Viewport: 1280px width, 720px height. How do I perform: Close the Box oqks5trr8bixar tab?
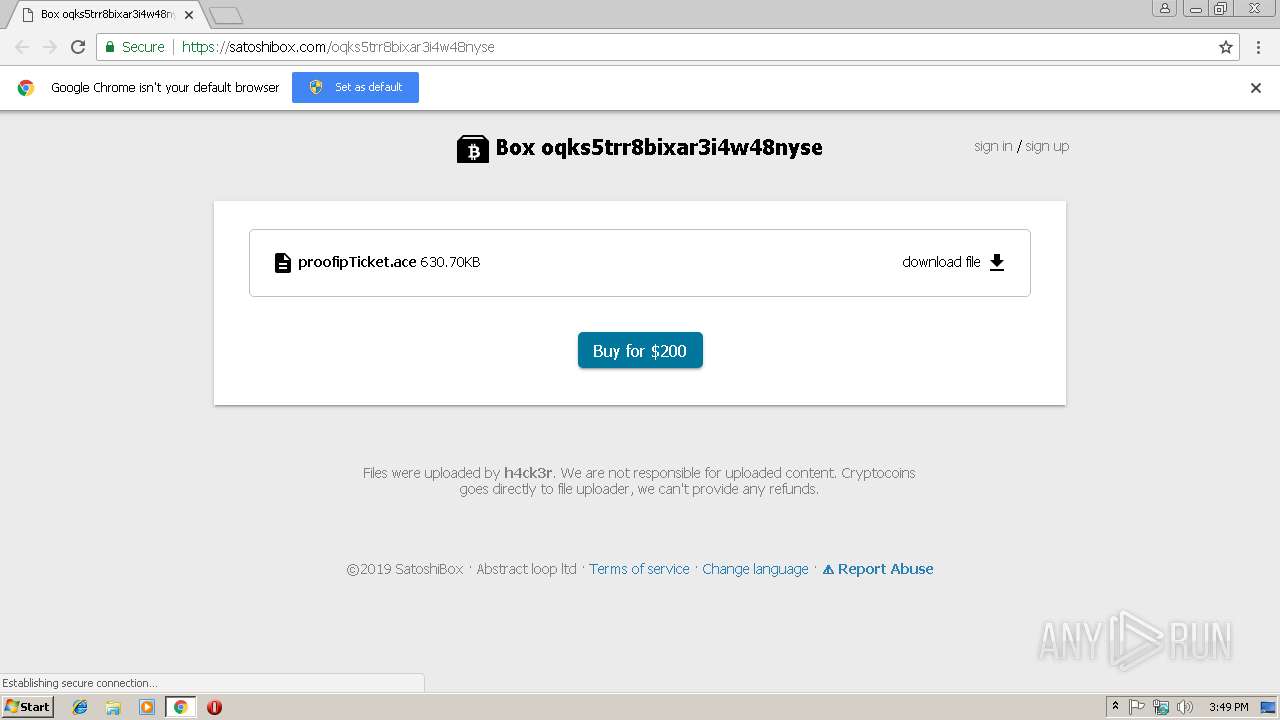click(x=189, y=15)
